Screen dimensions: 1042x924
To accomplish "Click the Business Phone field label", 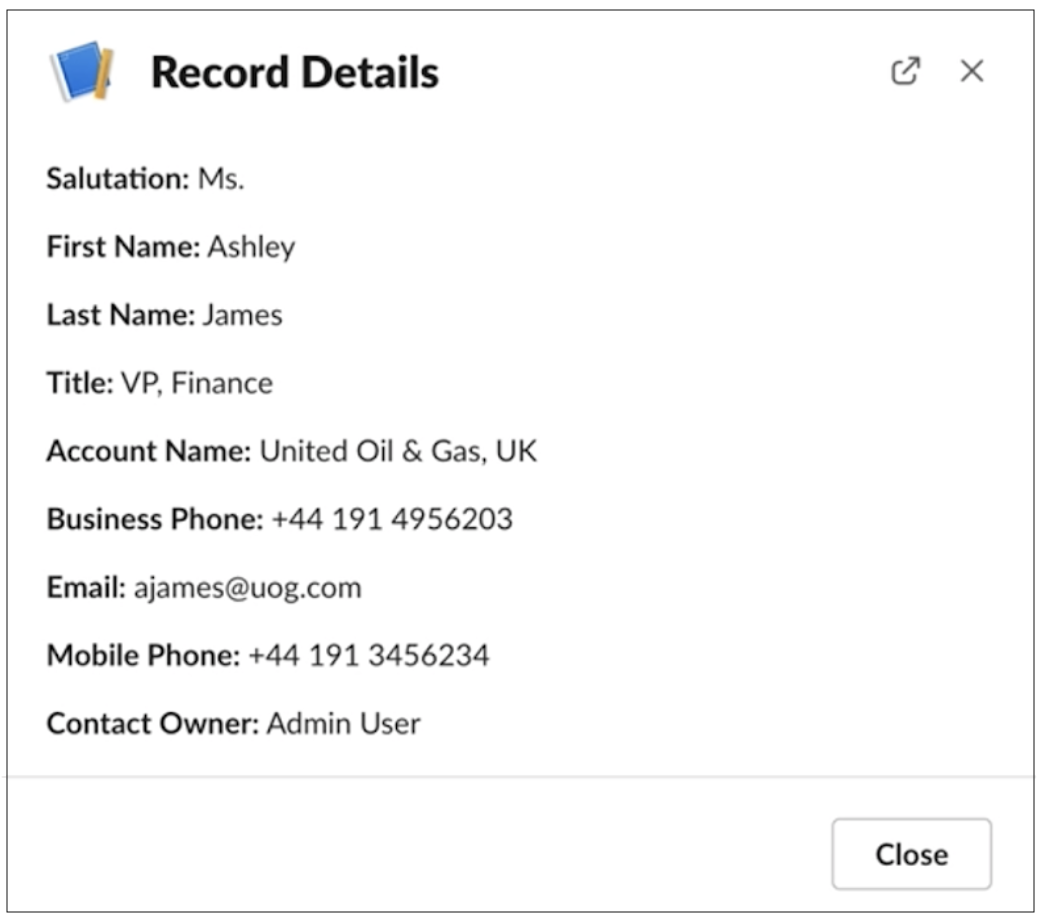I will coord(156,520).
